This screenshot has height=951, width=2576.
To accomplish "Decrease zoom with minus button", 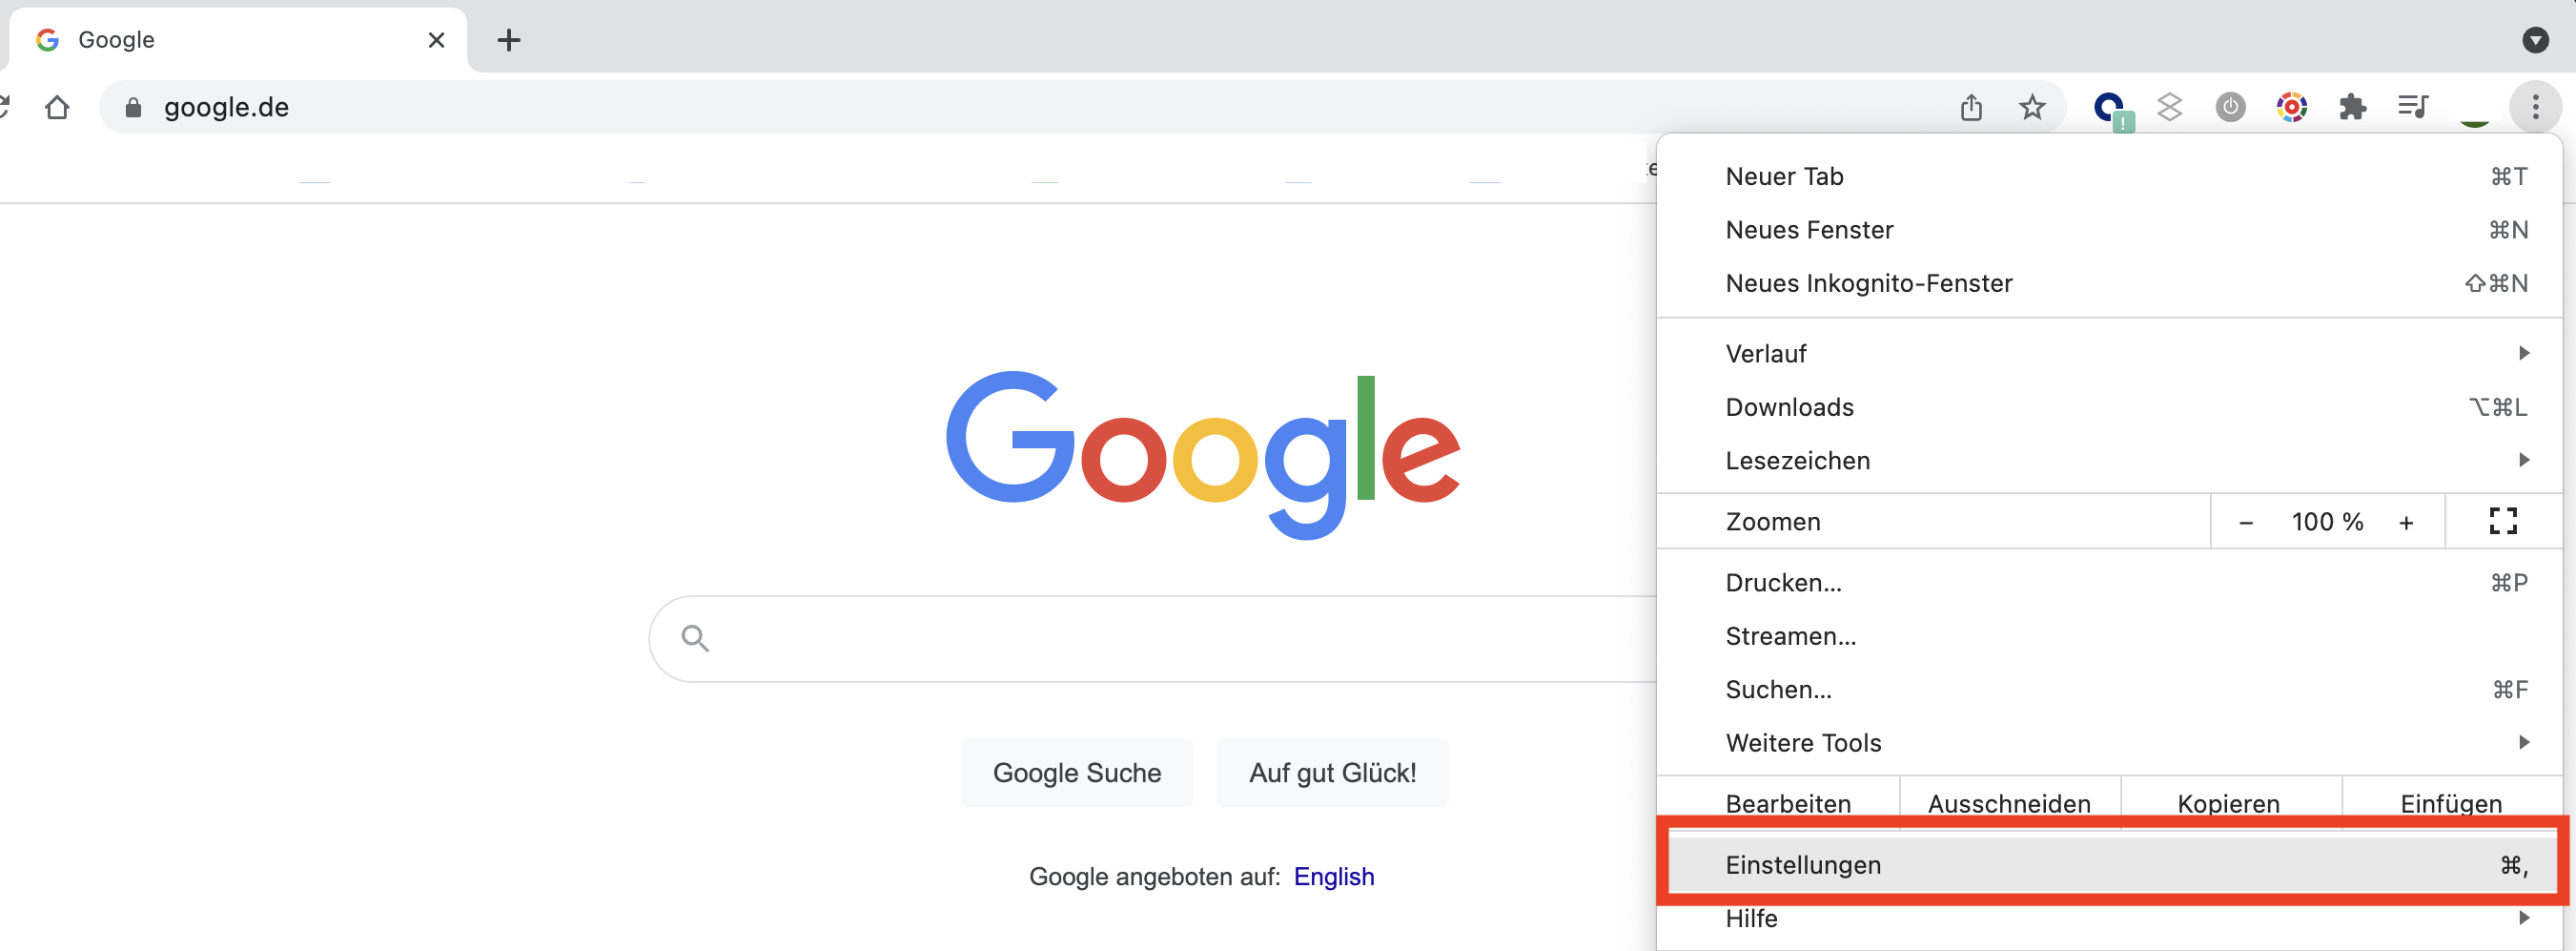I will [2245, 522].
